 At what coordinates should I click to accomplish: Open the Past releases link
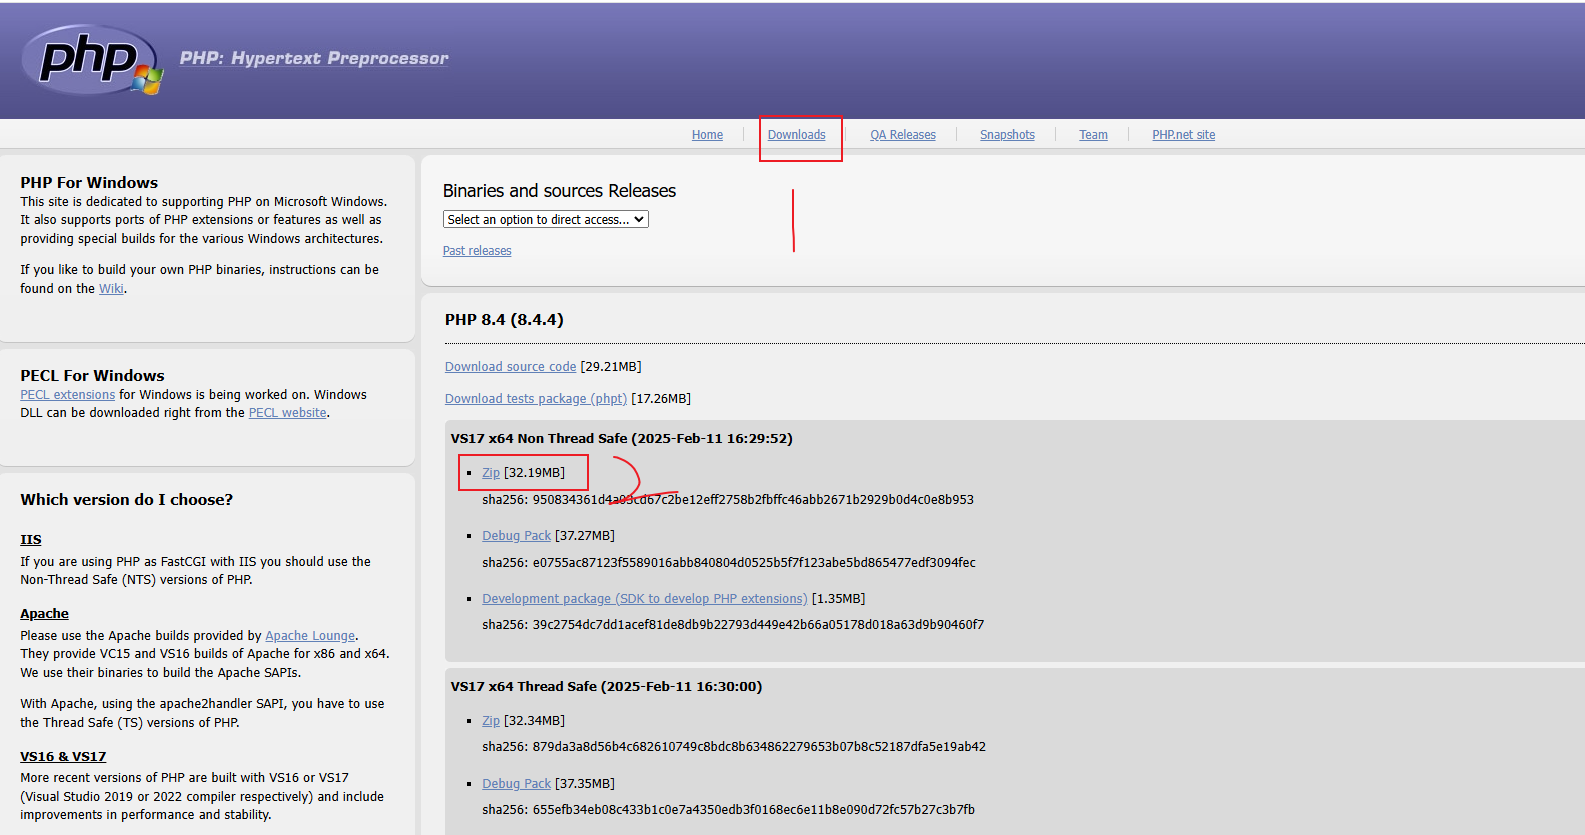click(x=477, y=251)
